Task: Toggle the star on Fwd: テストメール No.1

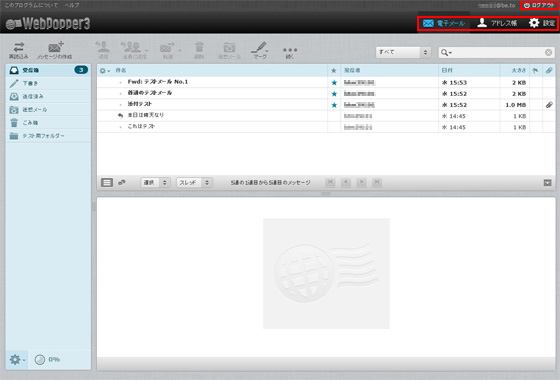Action: 334,82
